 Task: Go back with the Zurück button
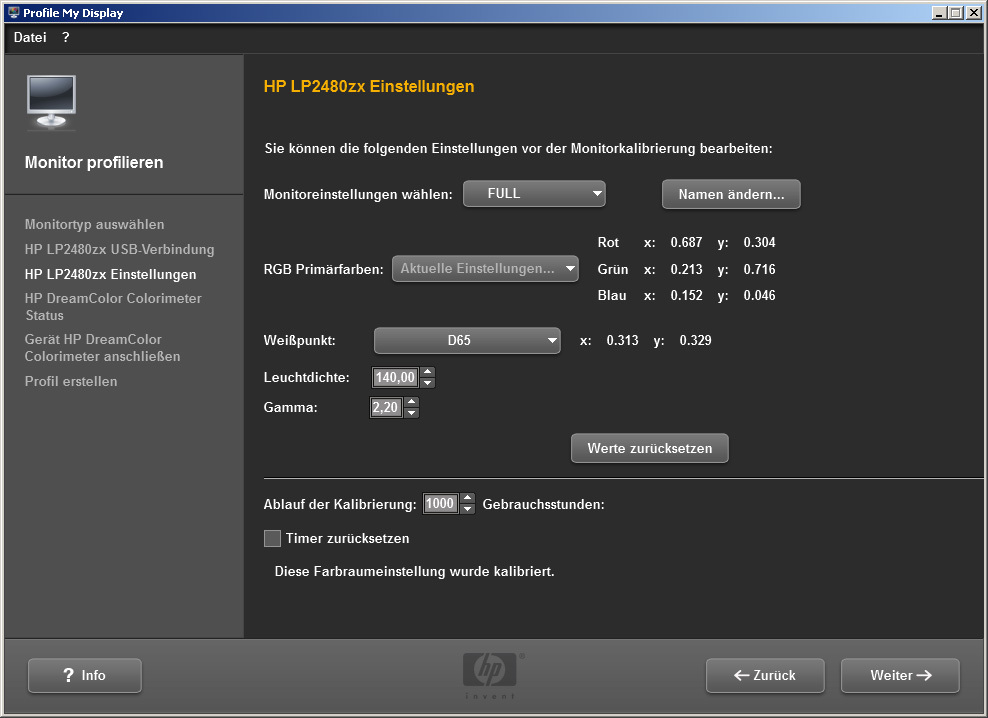click(765, 675)
